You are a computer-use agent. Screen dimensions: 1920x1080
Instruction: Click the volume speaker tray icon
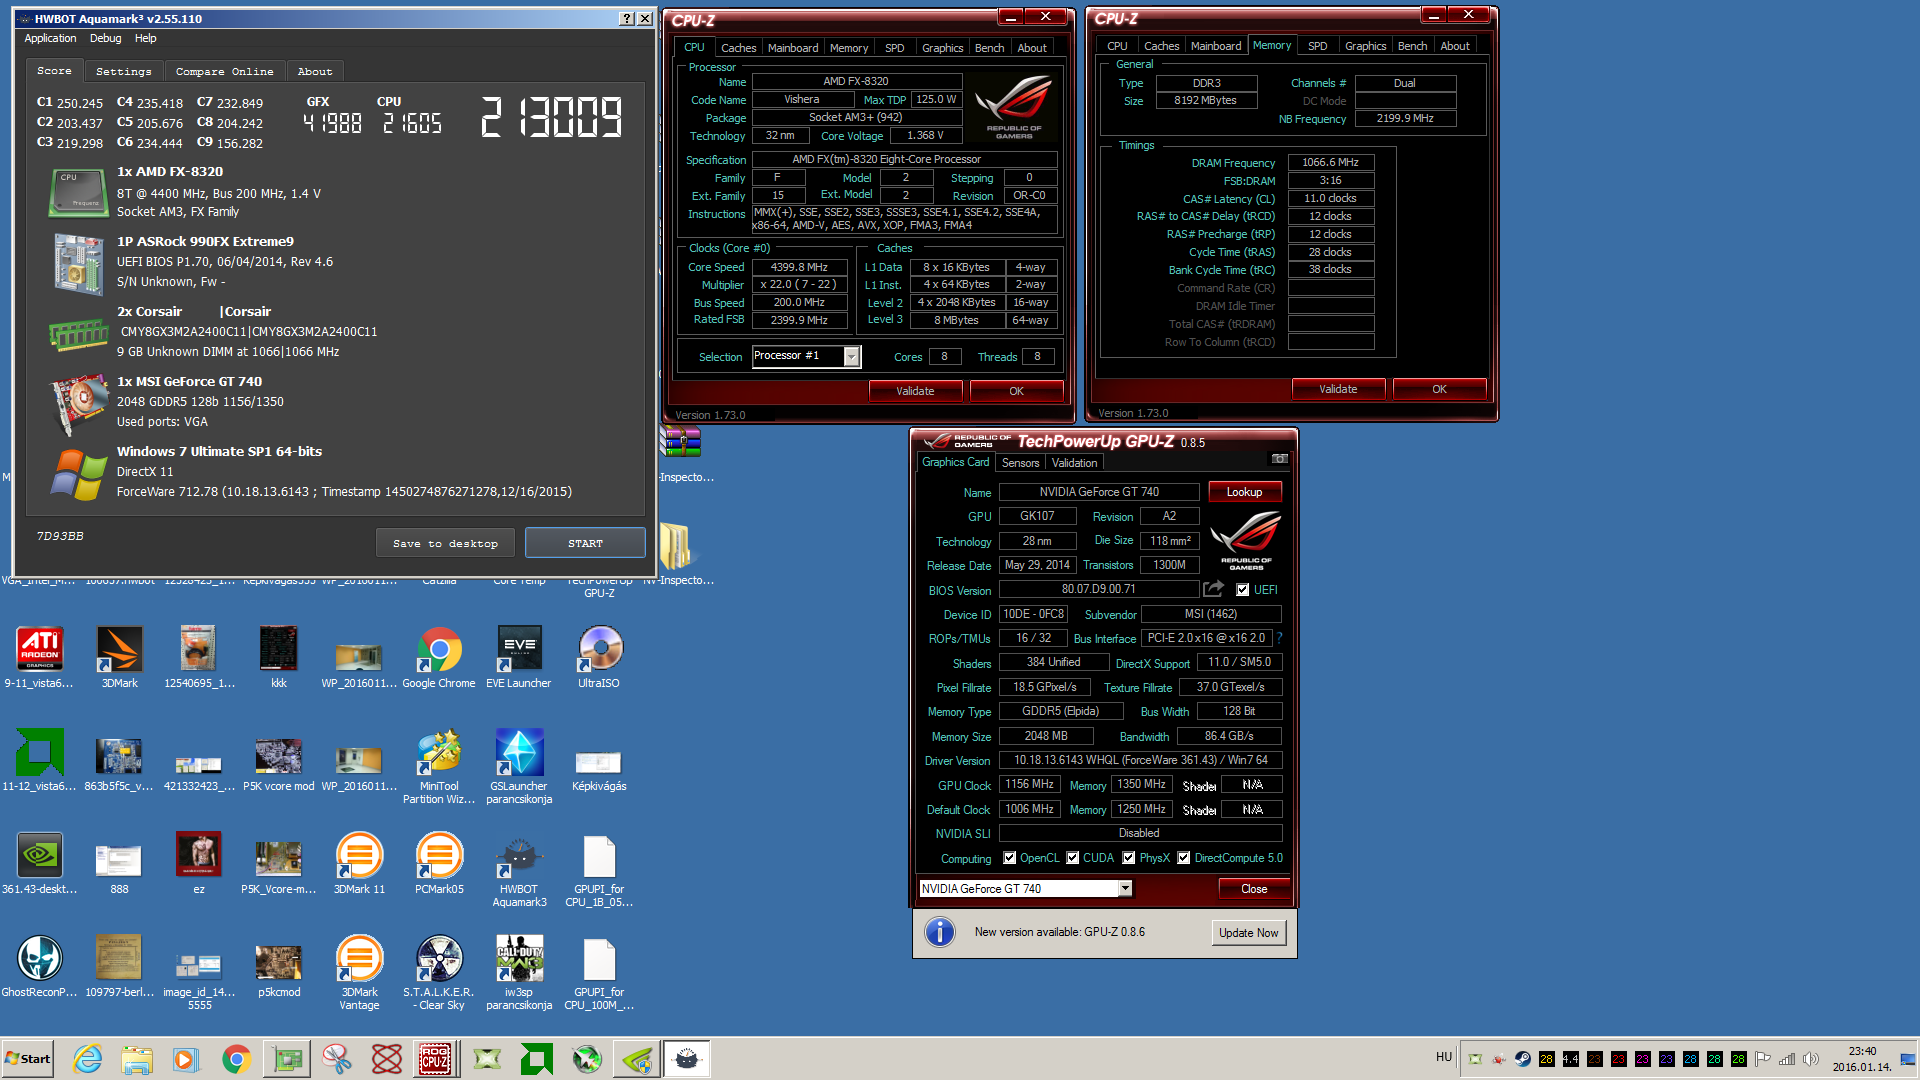click(x=1811, y=1059)
